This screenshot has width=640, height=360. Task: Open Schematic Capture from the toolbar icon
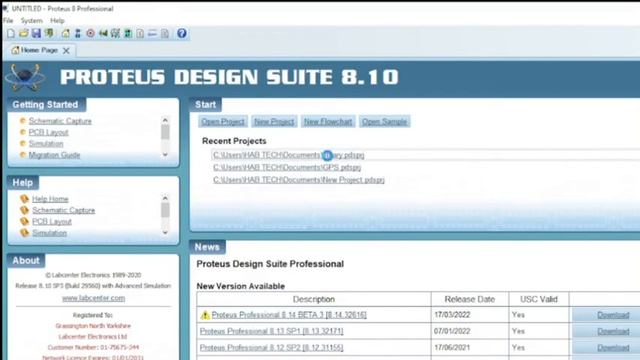pyautogui.click(x=78, y=33)
